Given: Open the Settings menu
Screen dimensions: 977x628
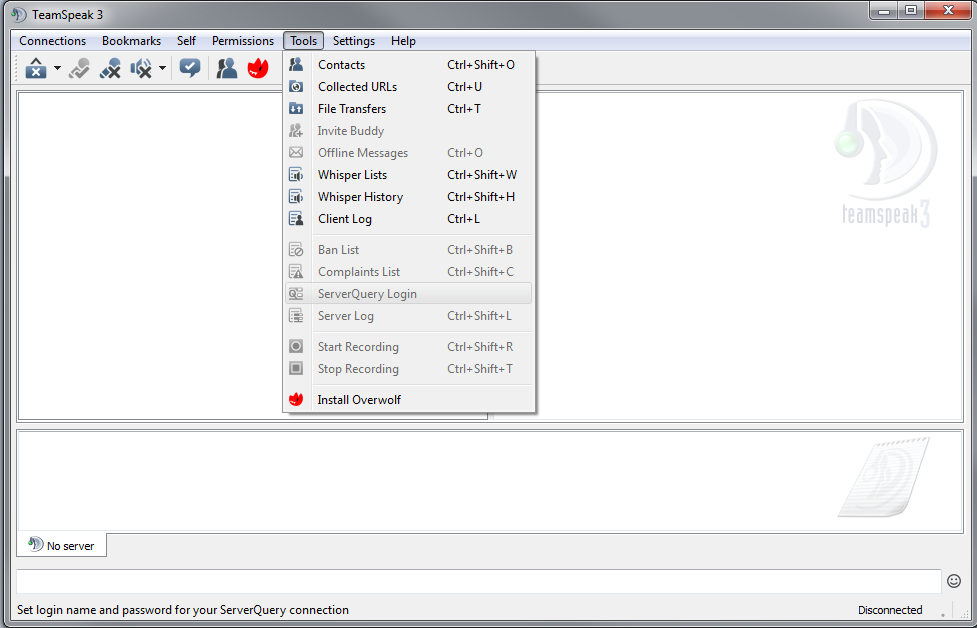Looking at the screenshot, I should [x=354, y=40].
